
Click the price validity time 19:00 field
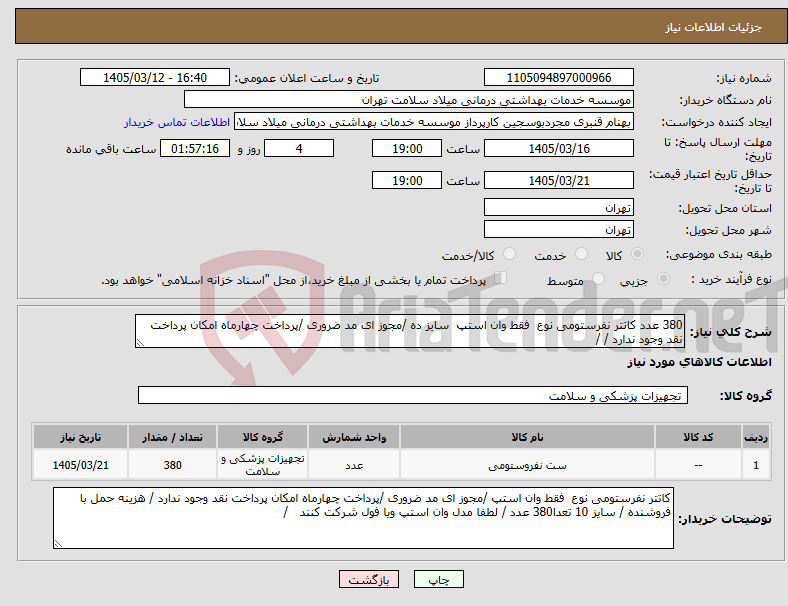pyautogui.click(x=407, y=180)
